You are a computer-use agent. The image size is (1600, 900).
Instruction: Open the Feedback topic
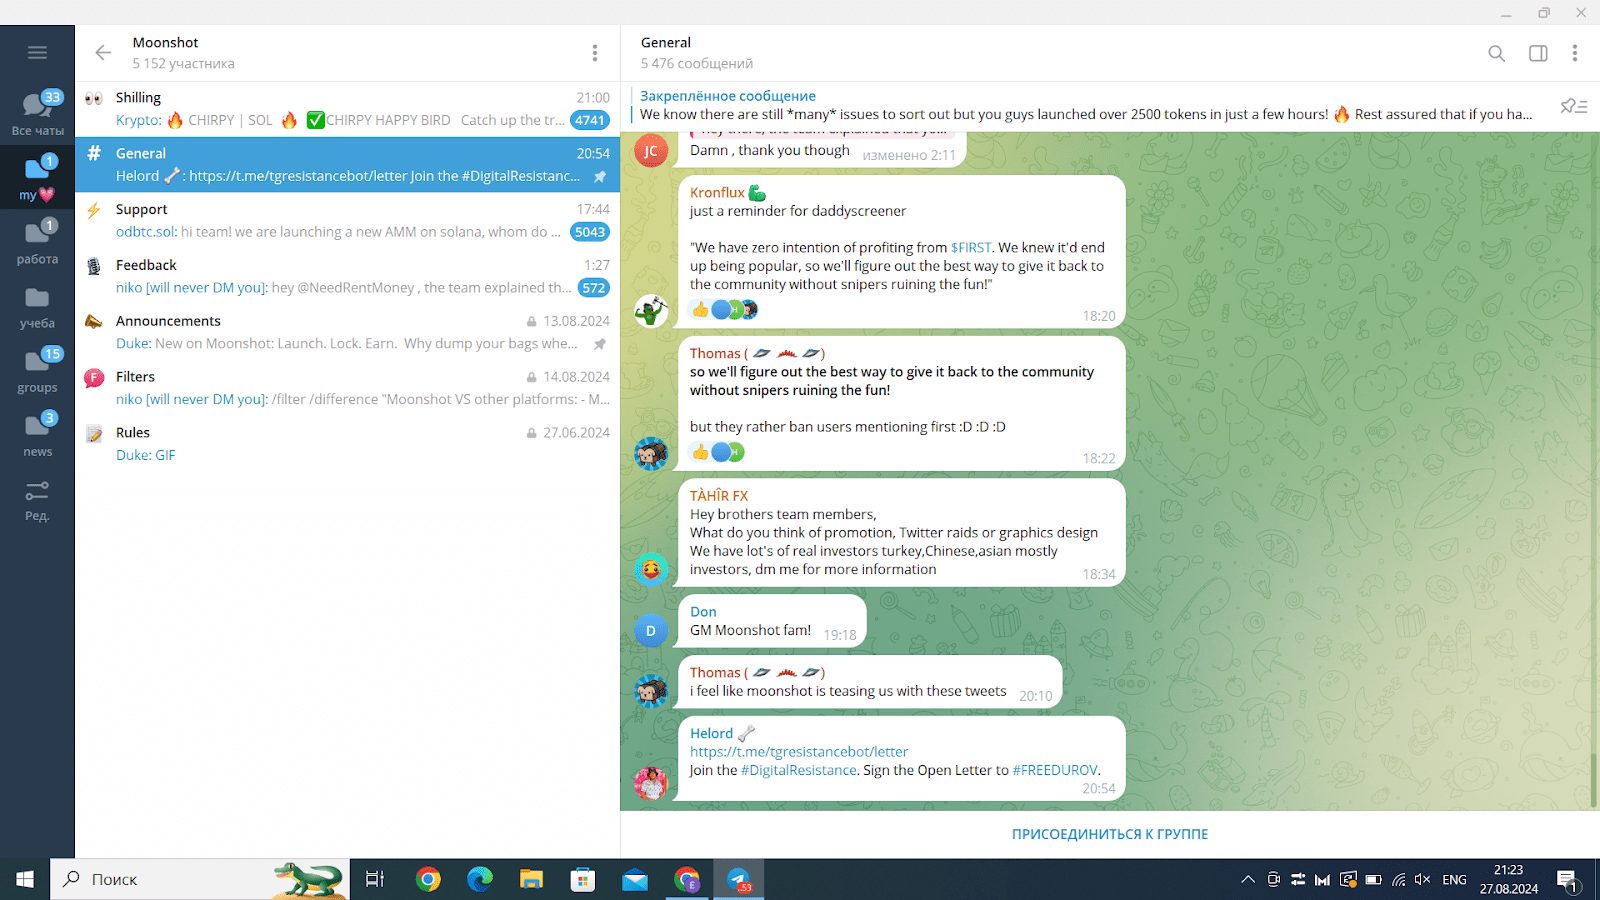[347, 276]
